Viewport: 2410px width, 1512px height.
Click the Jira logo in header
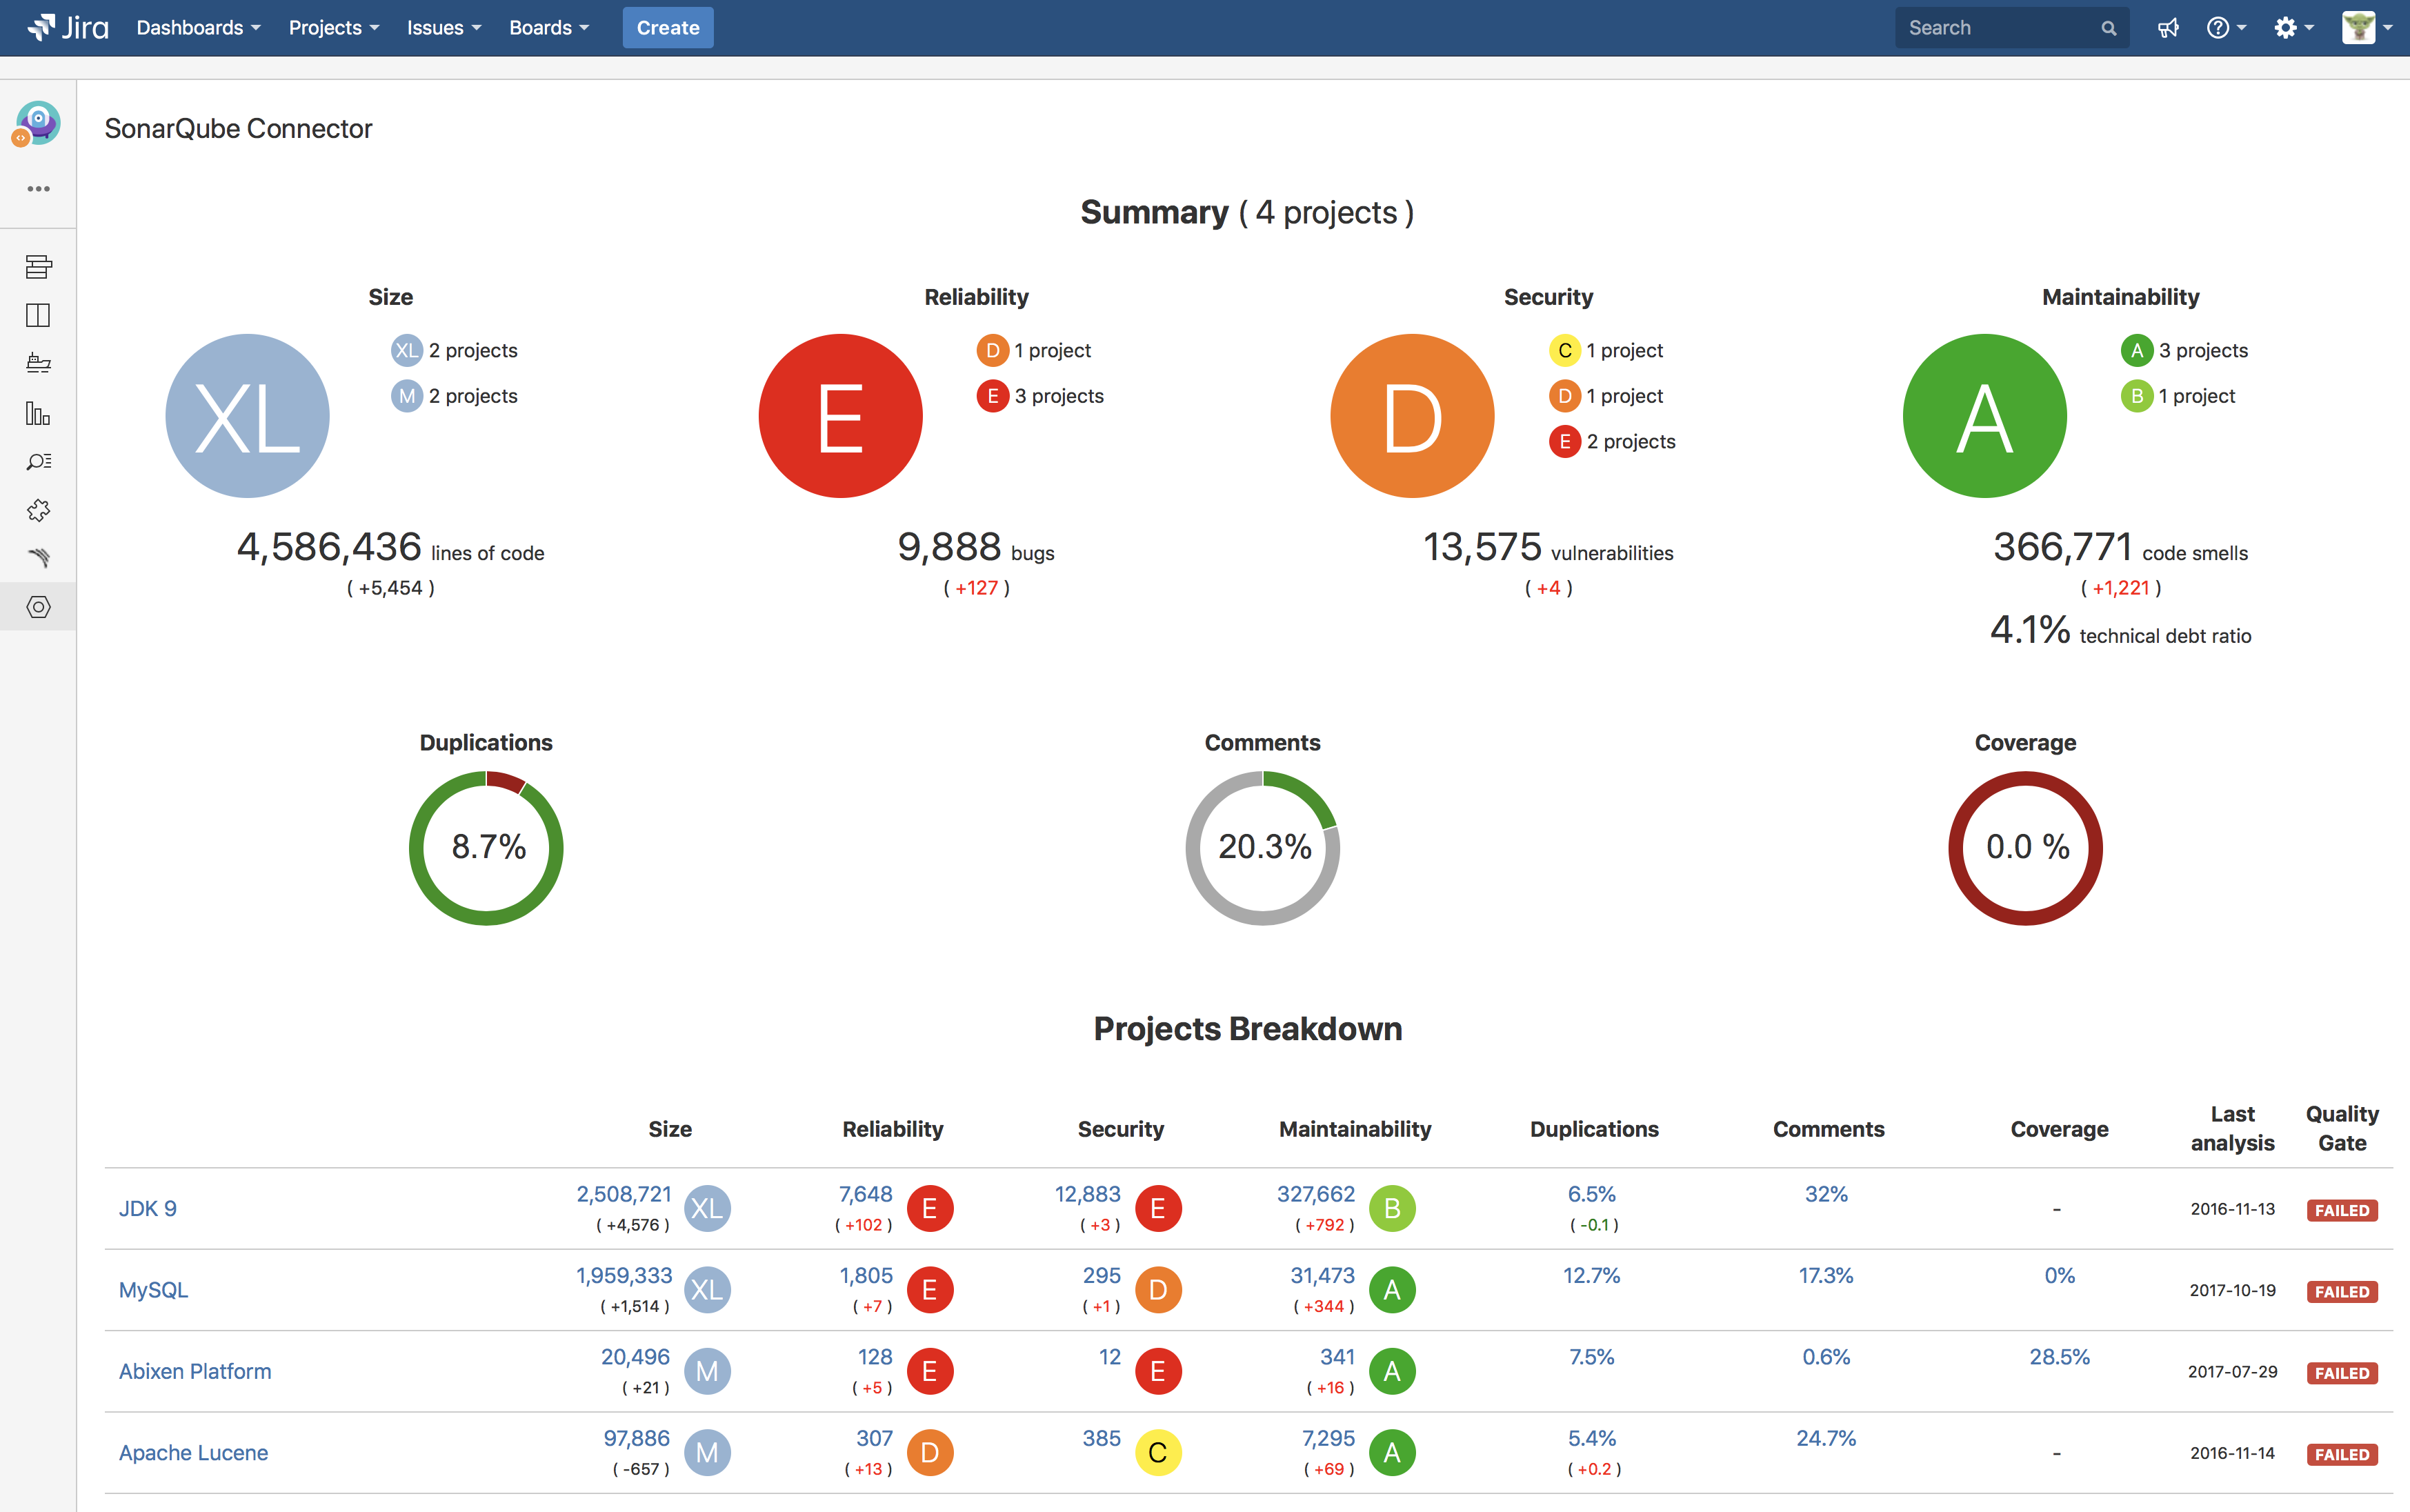pos(68,27)
